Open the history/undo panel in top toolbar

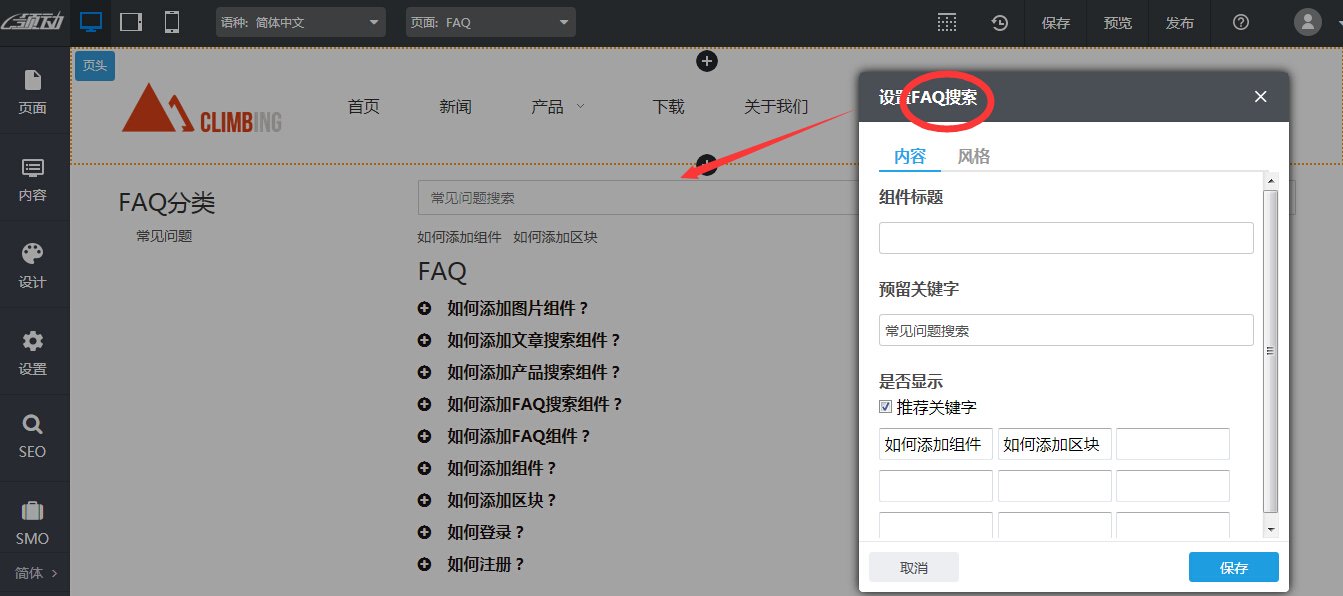(x=999, y=21)
